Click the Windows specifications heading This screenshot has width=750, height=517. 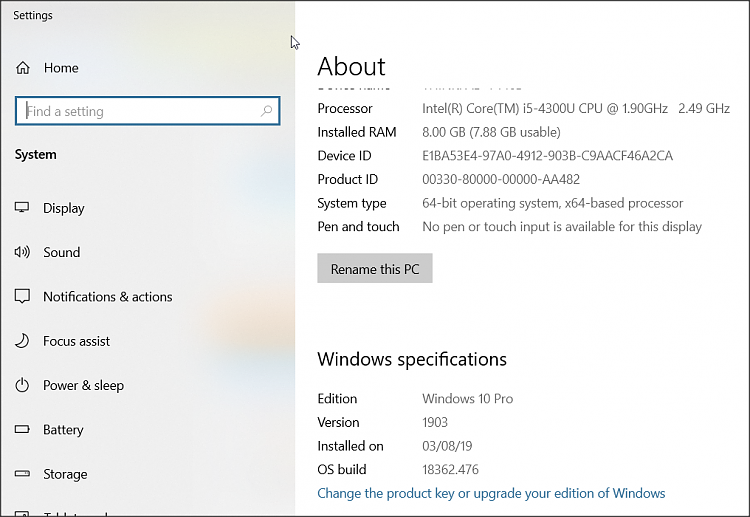[412, 359]
